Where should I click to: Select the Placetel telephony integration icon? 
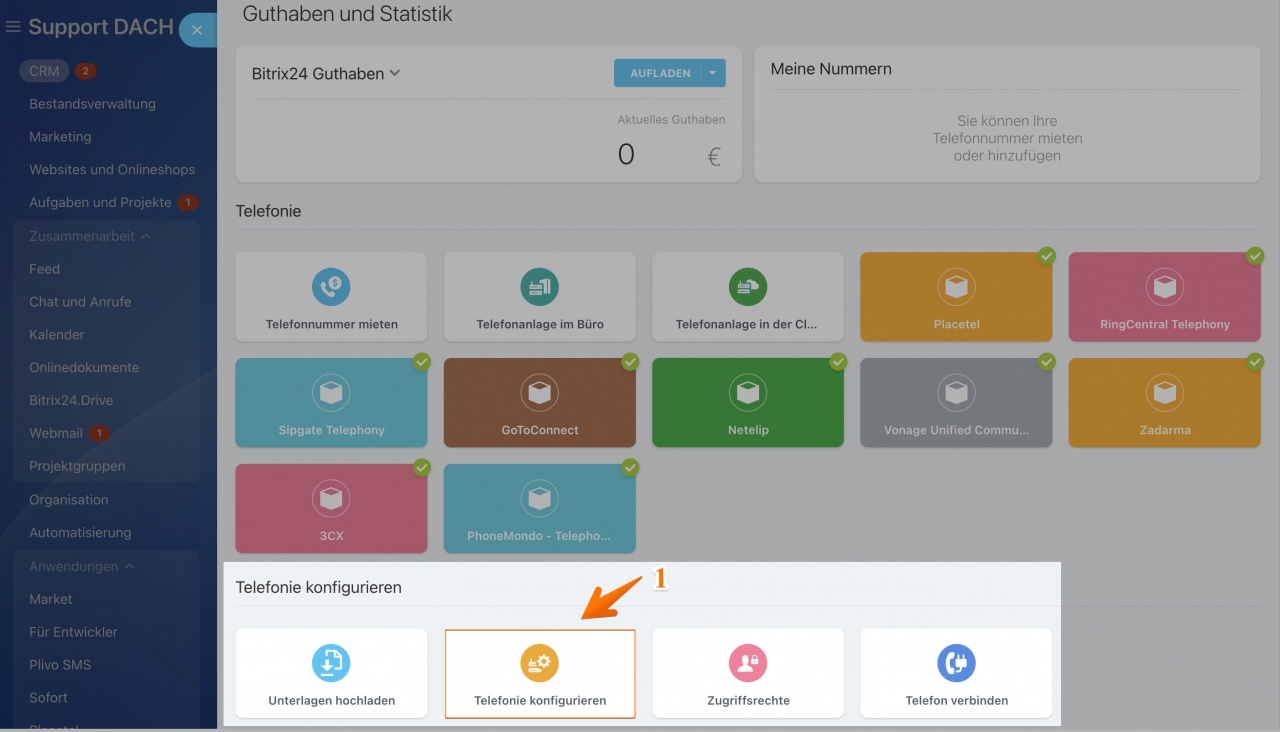(956, 287)
